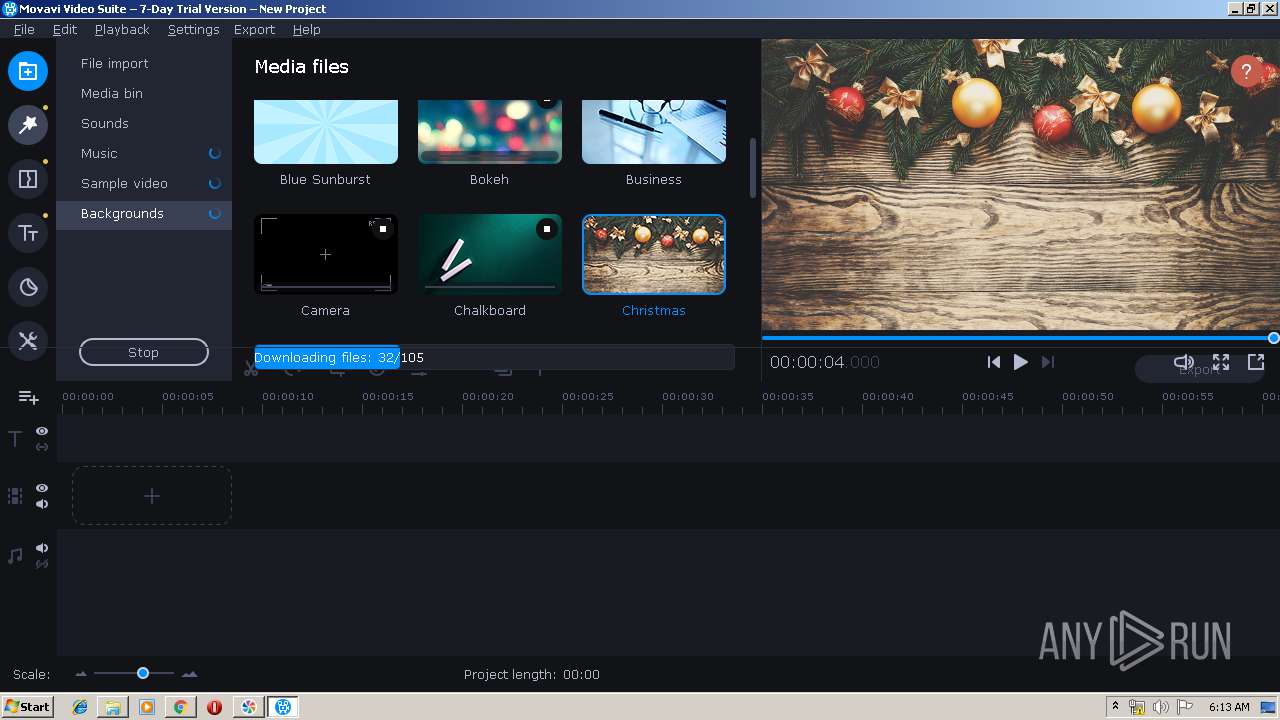Open the More tools wrench sidebar icon
The height and width of the screenshot is (720, 1280).
pos(28,341)
